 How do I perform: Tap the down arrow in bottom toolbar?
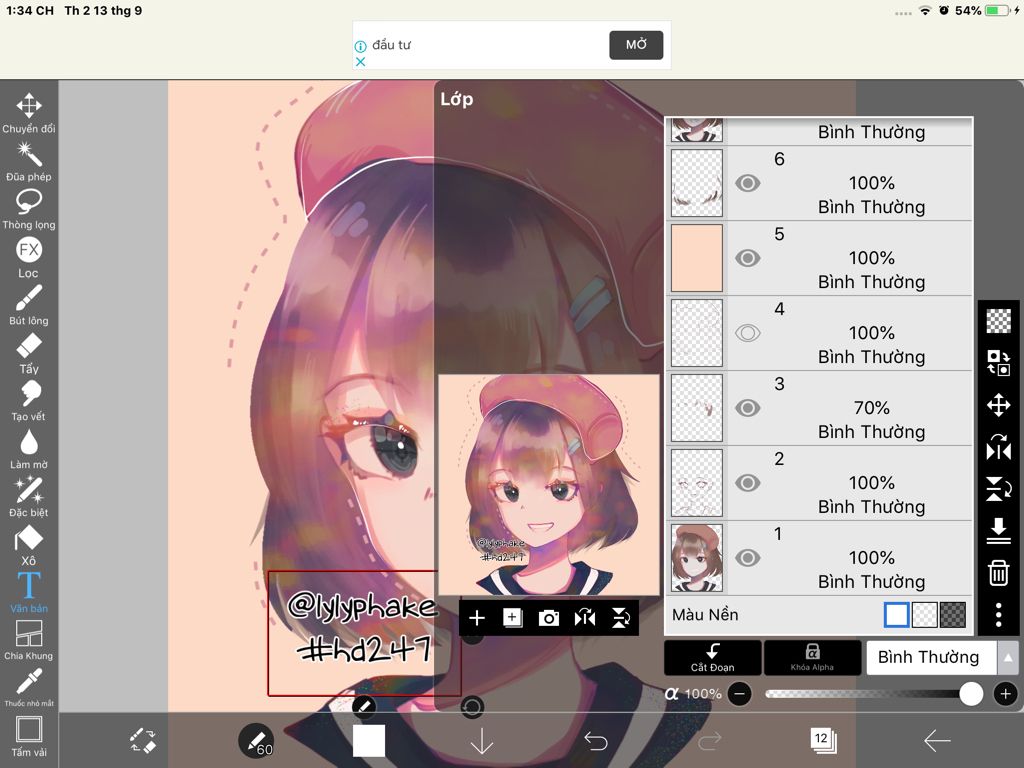(482, 741)
